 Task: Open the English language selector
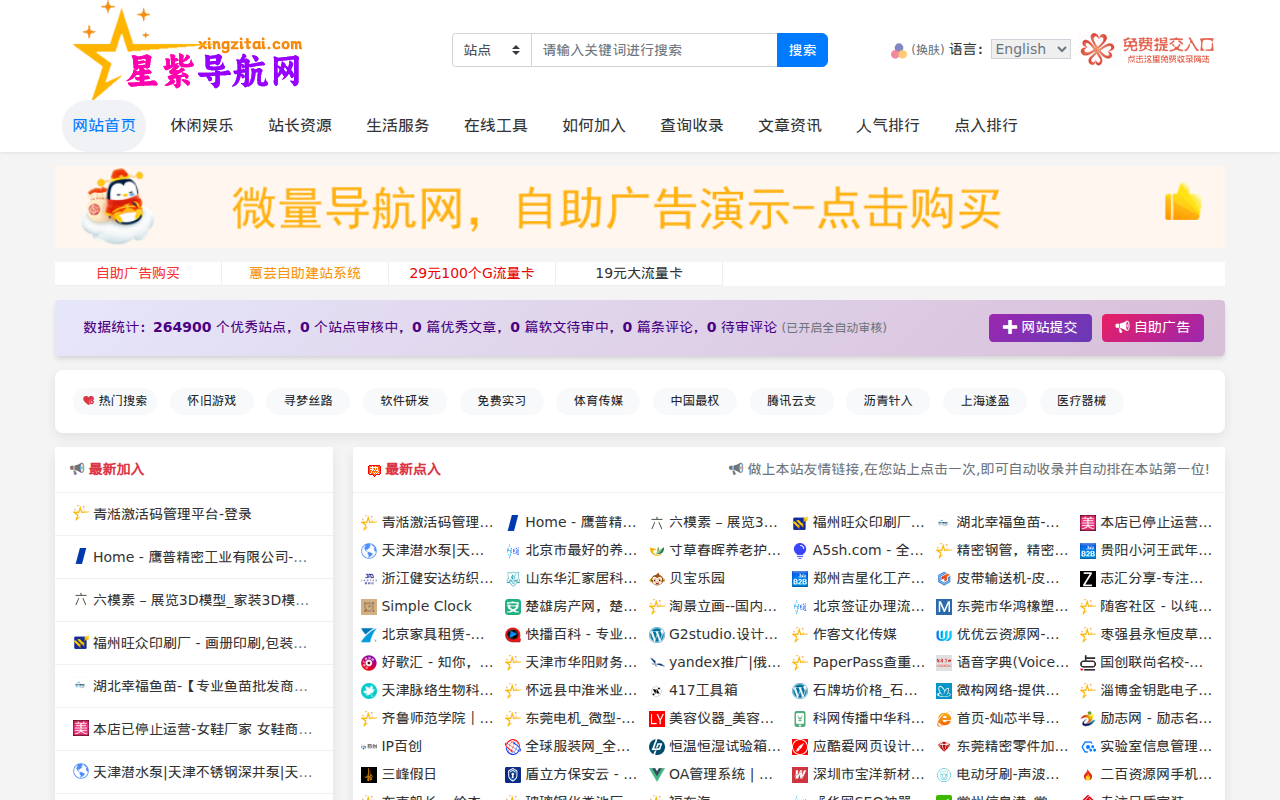click(x=1030, y=48)
